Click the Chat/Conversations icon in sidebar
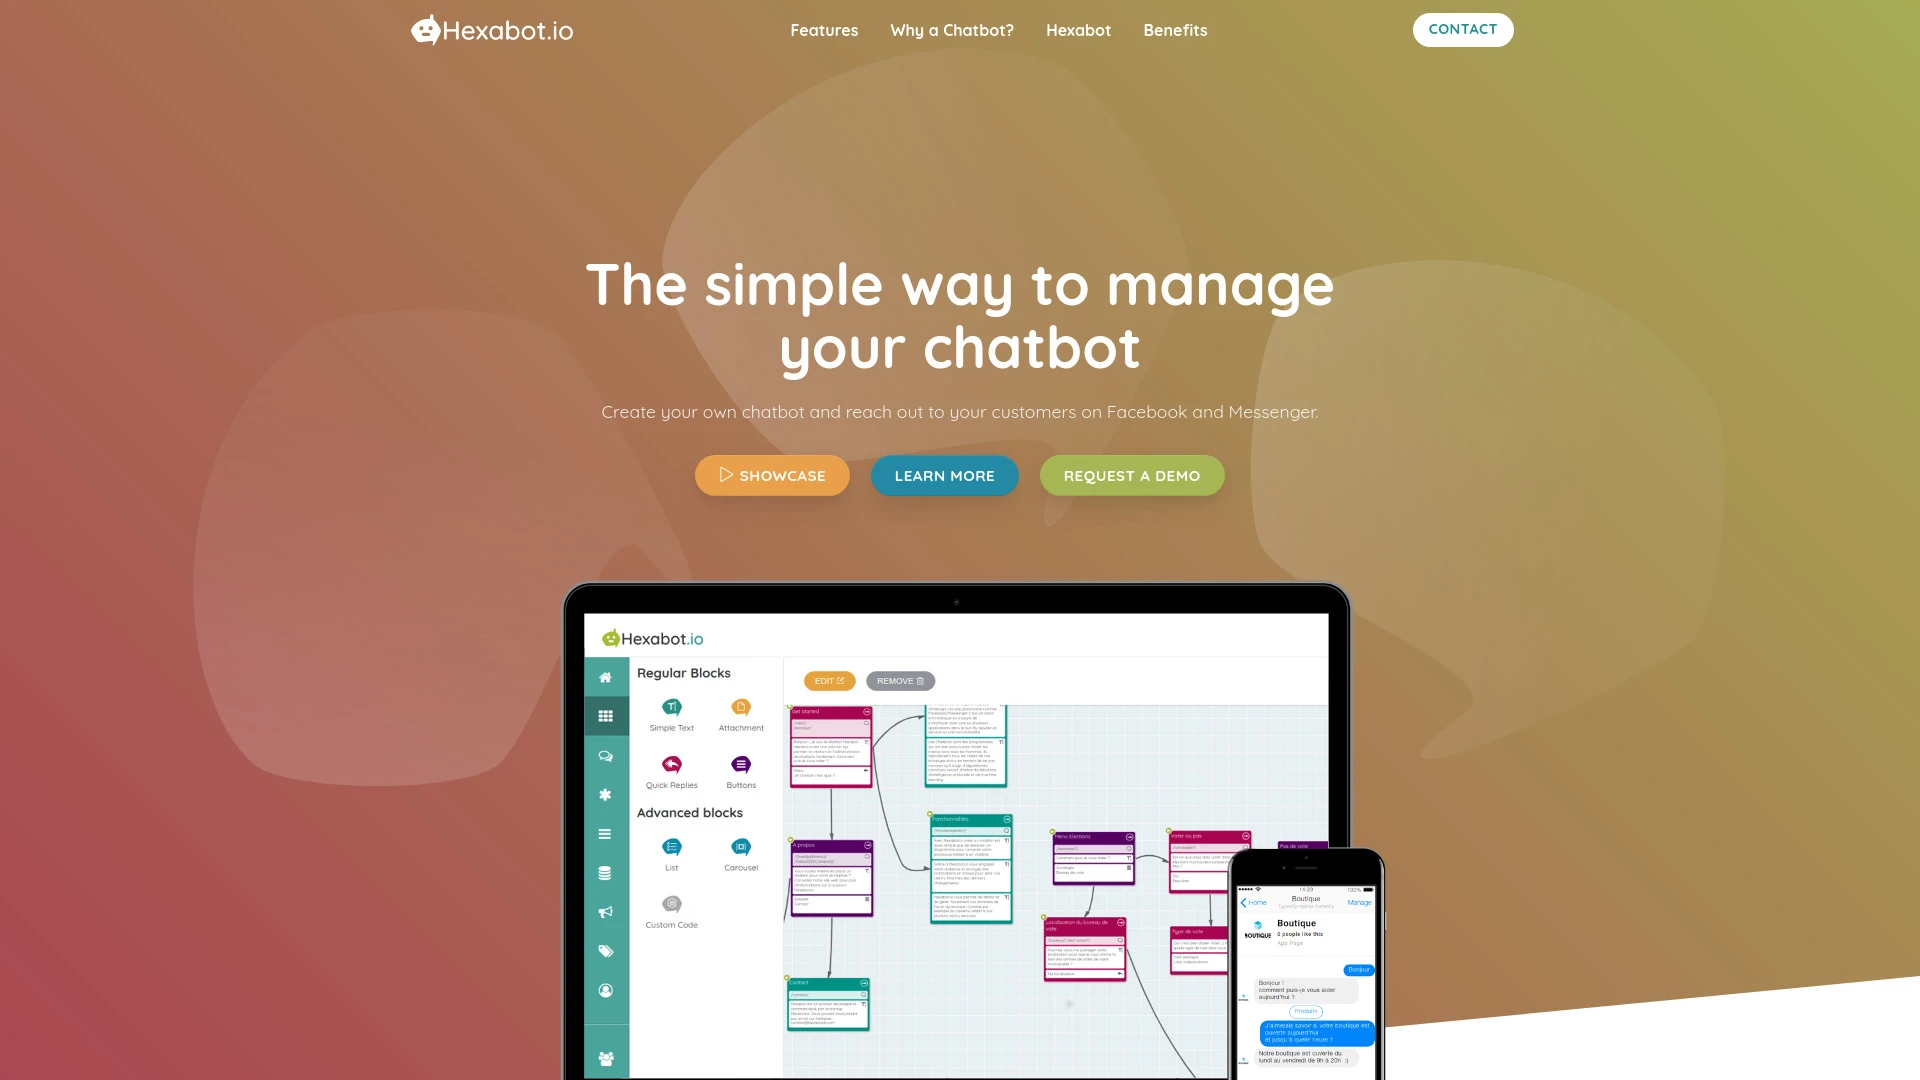Screen dimensions: 1920x1080 pos(605,754)
